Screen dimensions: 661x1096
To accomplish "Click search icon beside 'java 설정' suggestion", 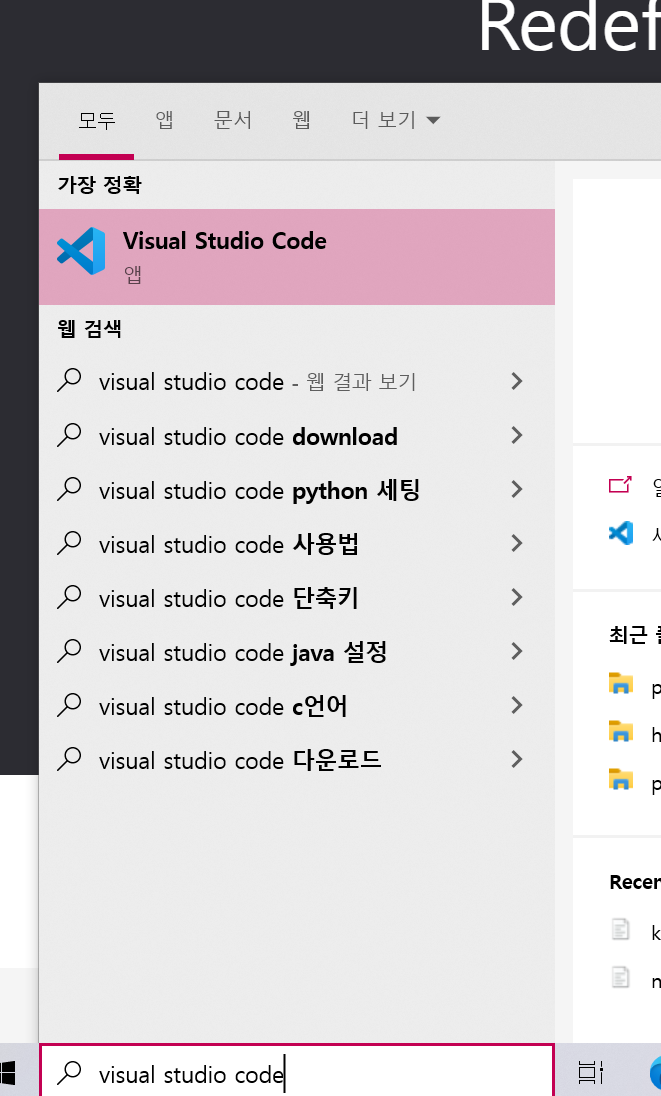I will tap(69, 651).
